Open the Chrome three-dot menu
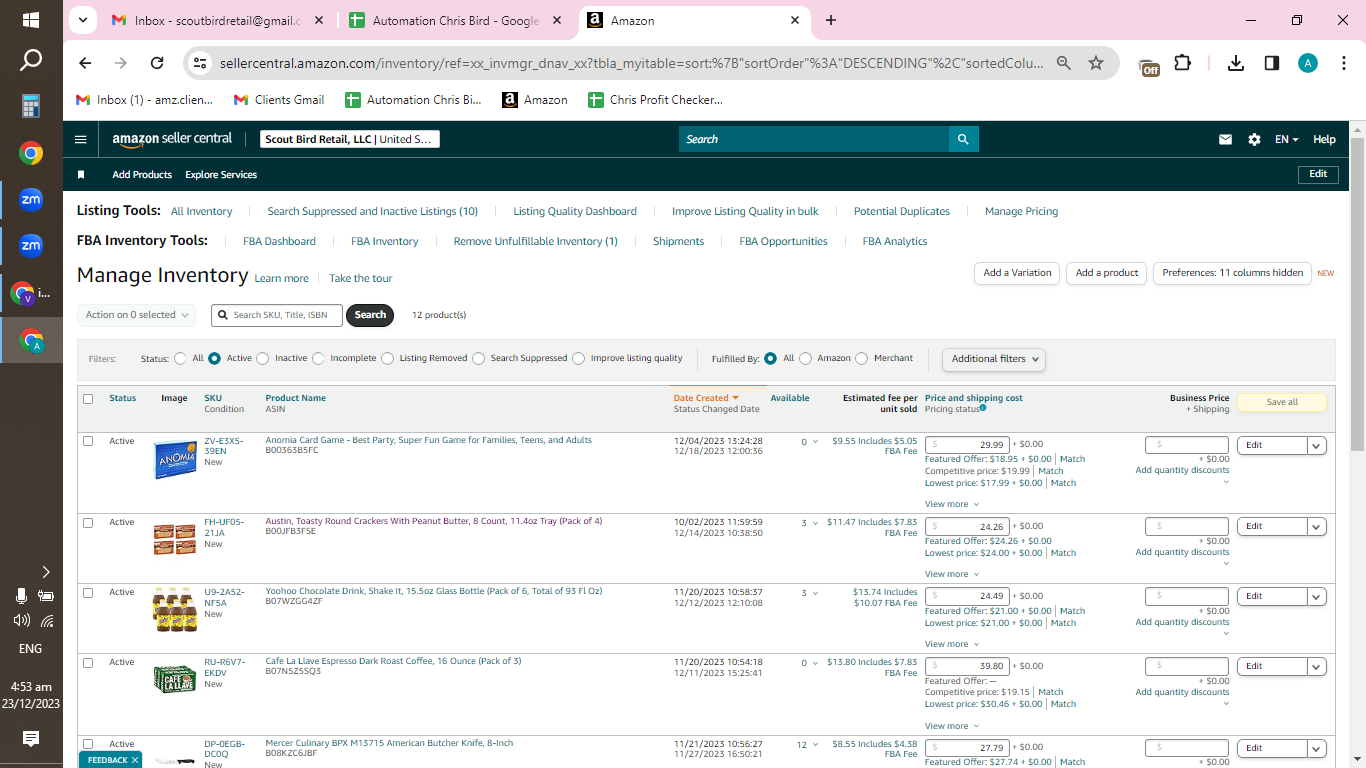 click(x=1343, y=63)
